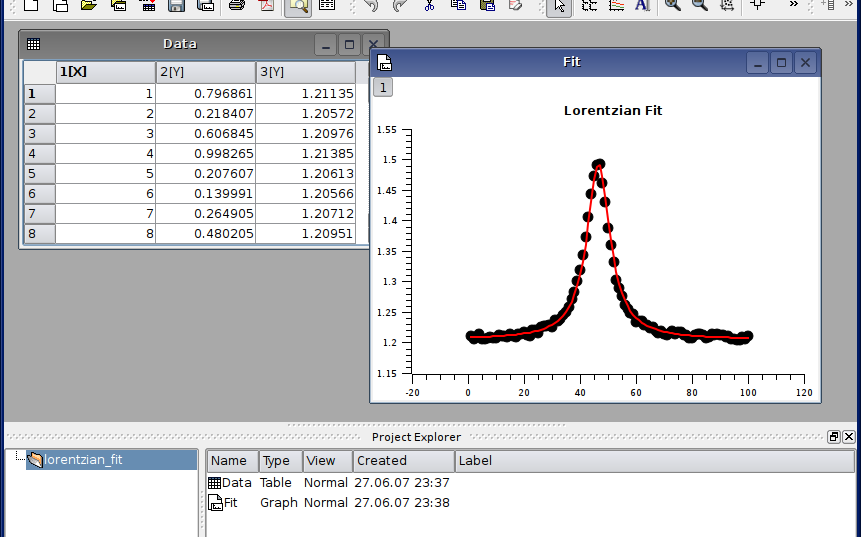The width and height of the screenshot is (861, 537).
Task: Zoom in on the graph
Action: 673,5
